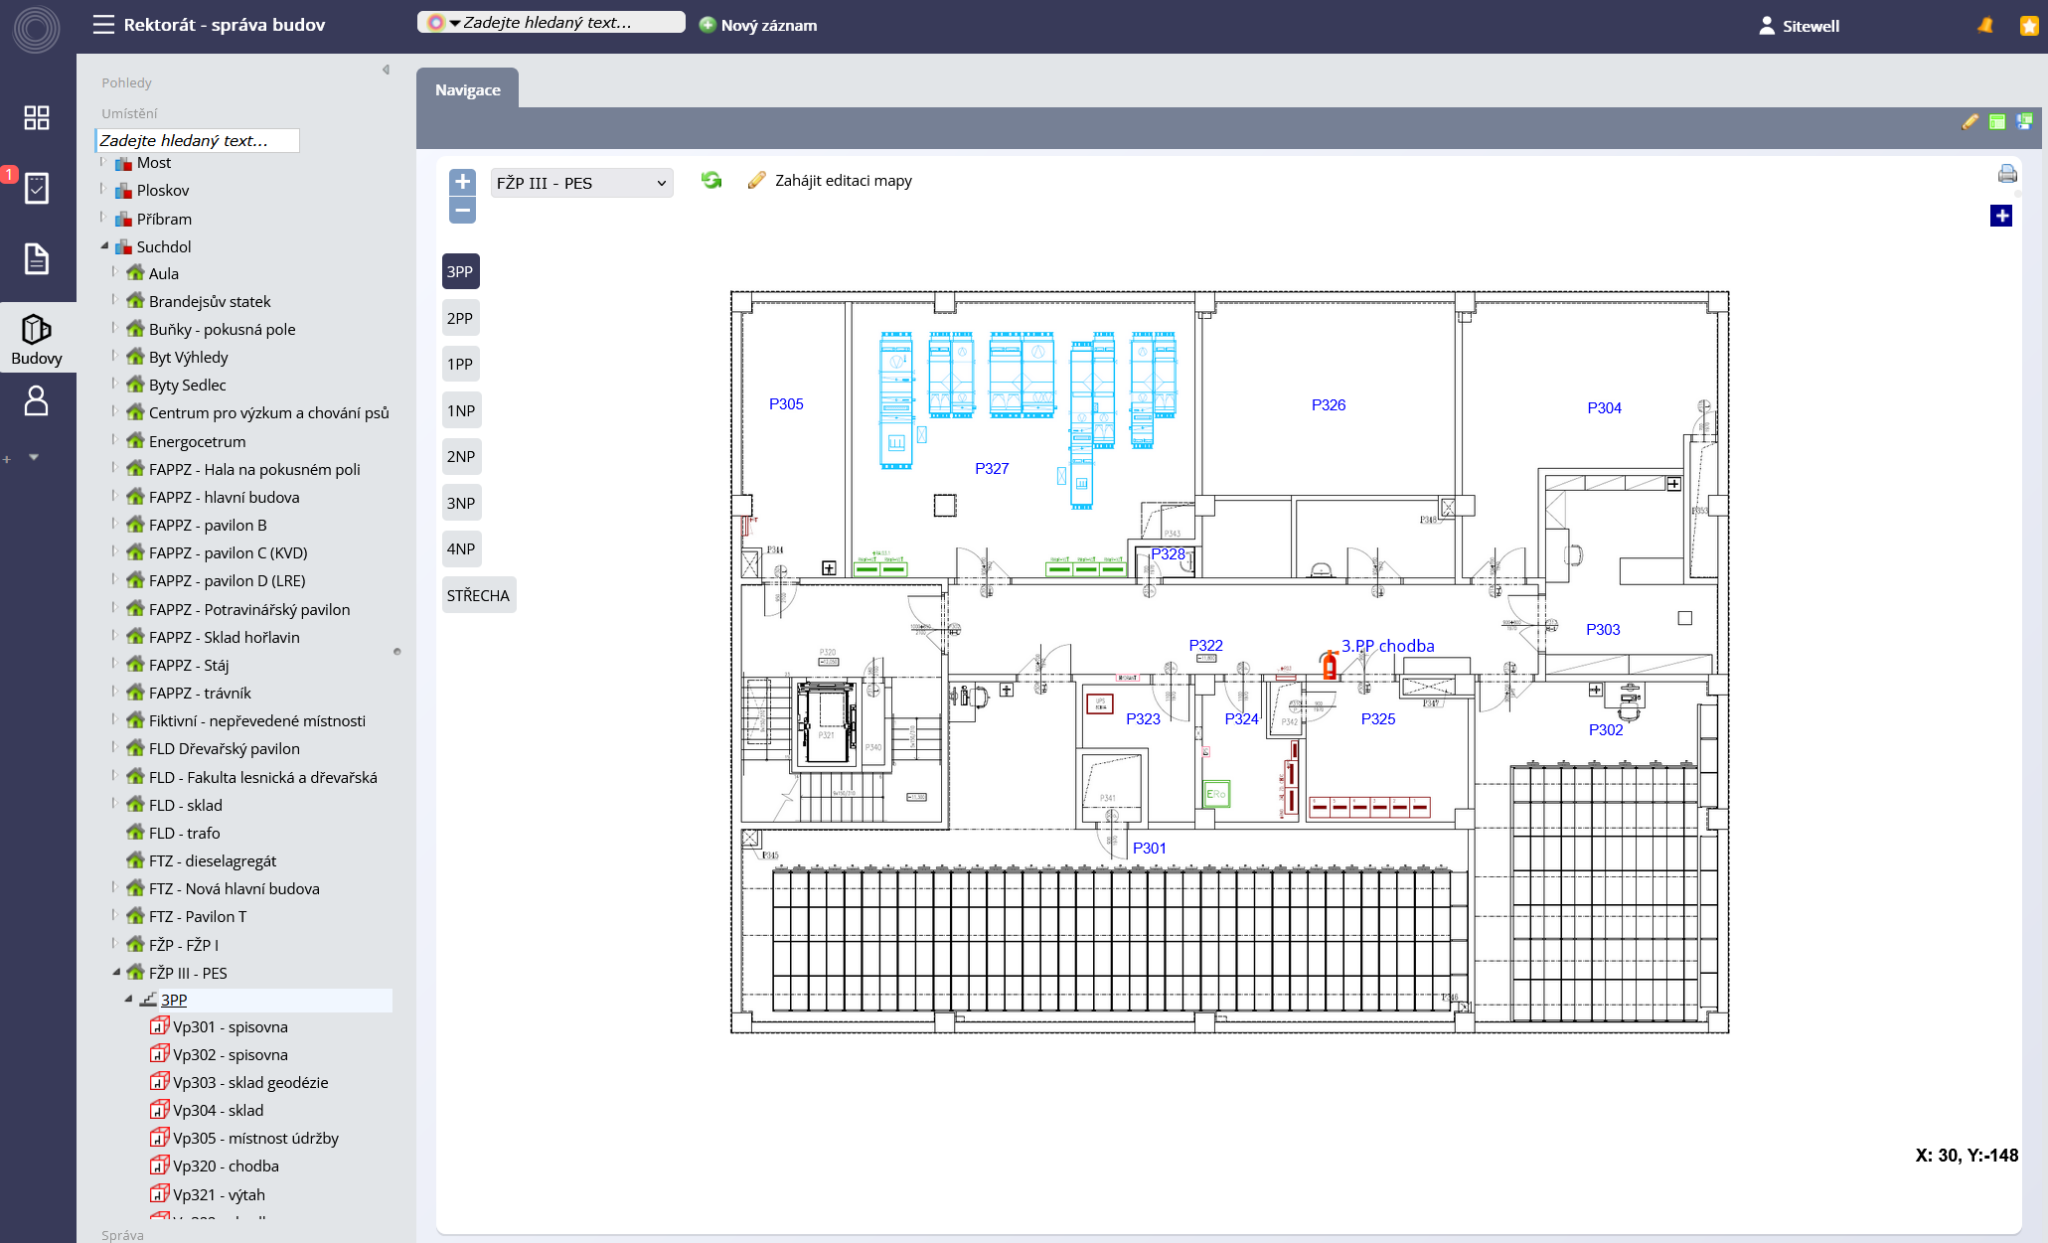Expand the FAPPZ - hlavní budova node
This screenshot has width=2048, height=1243.
point(114,496)
